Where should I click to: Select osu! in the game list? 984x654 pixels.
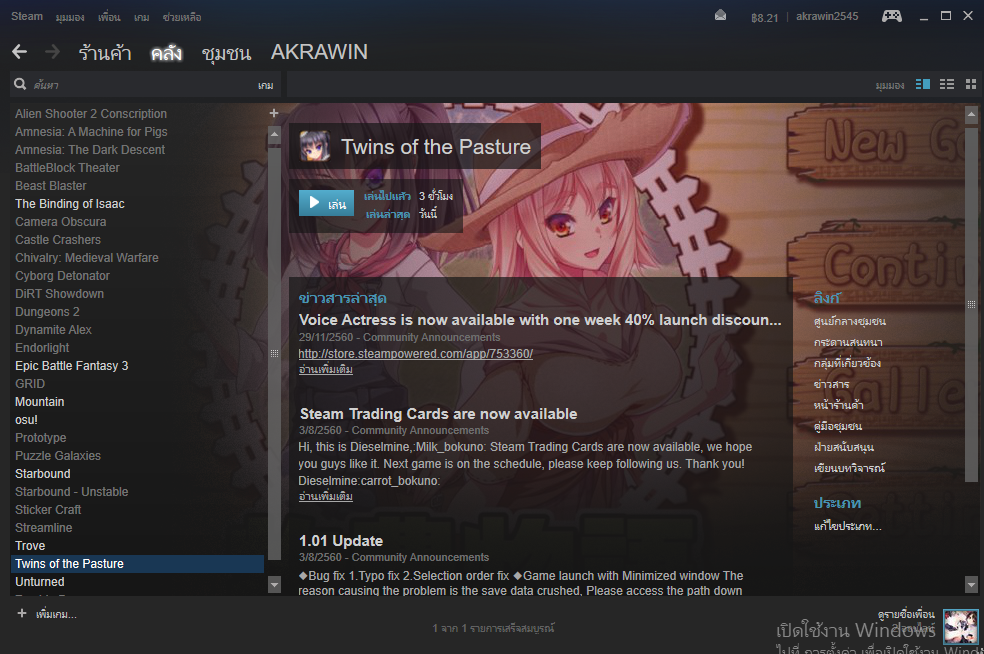26,419
